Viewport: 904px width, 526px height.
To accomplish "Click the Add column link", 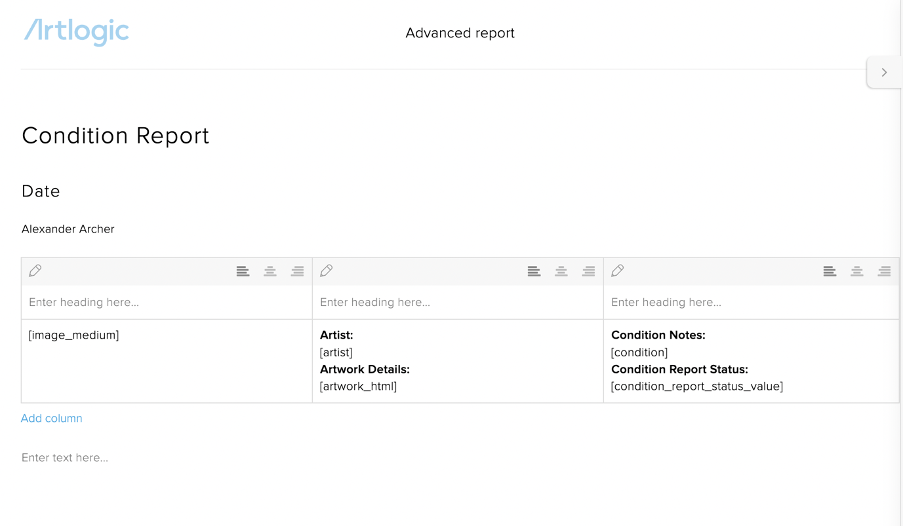I will pyautogui.click(x=51, y=418).
